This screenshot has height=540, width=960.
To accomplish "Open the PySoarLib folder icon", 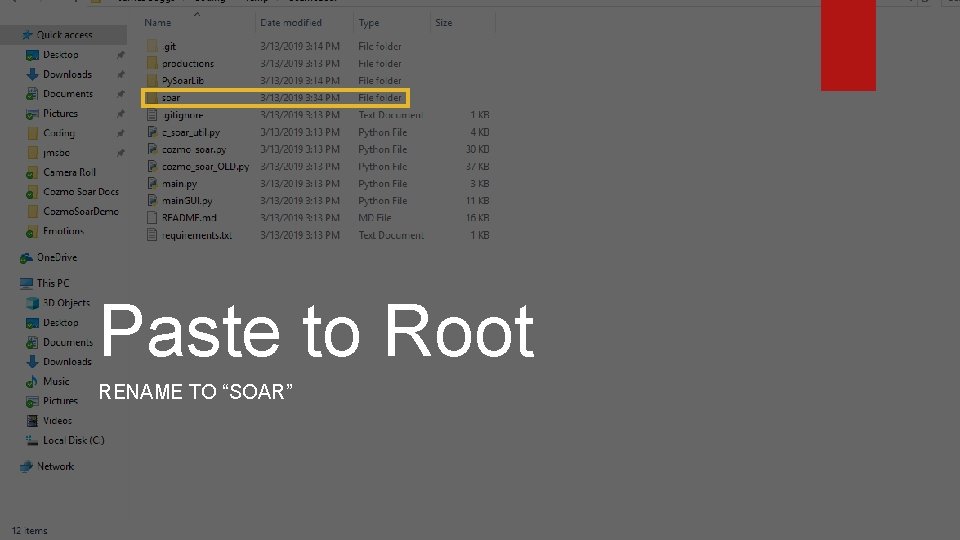I will [152, 80].
